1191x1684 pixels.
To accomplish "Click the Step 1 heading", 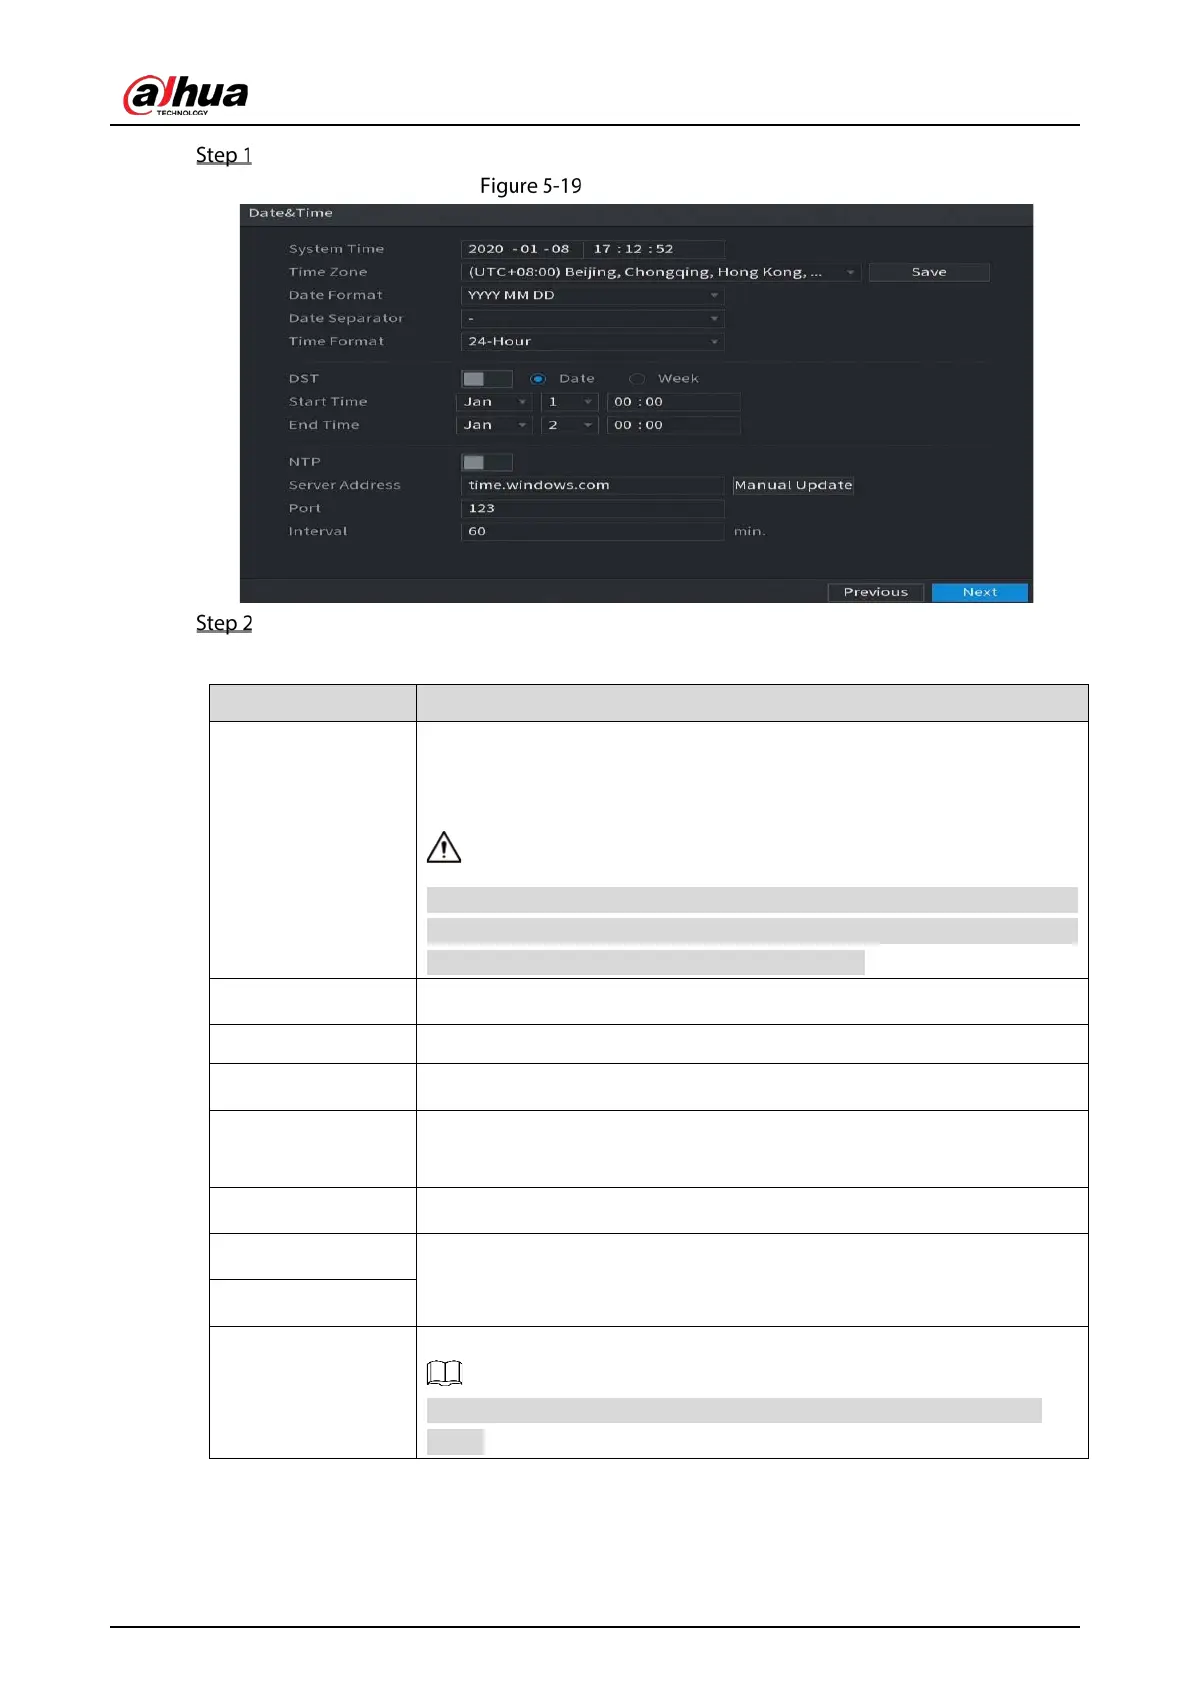I will [224, 155].
